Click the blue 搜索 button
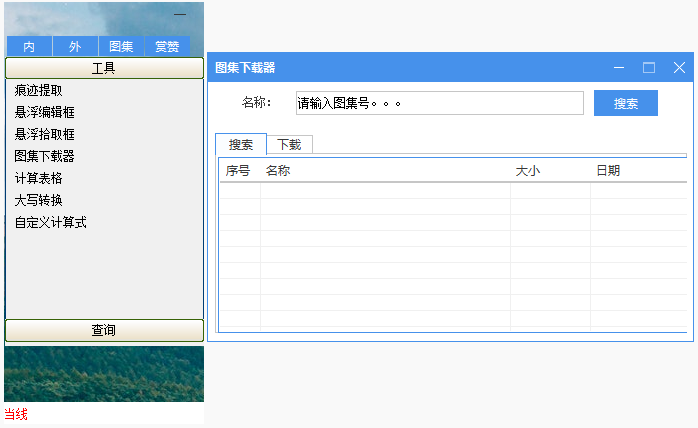698x428 pixels. click(625, 103)
